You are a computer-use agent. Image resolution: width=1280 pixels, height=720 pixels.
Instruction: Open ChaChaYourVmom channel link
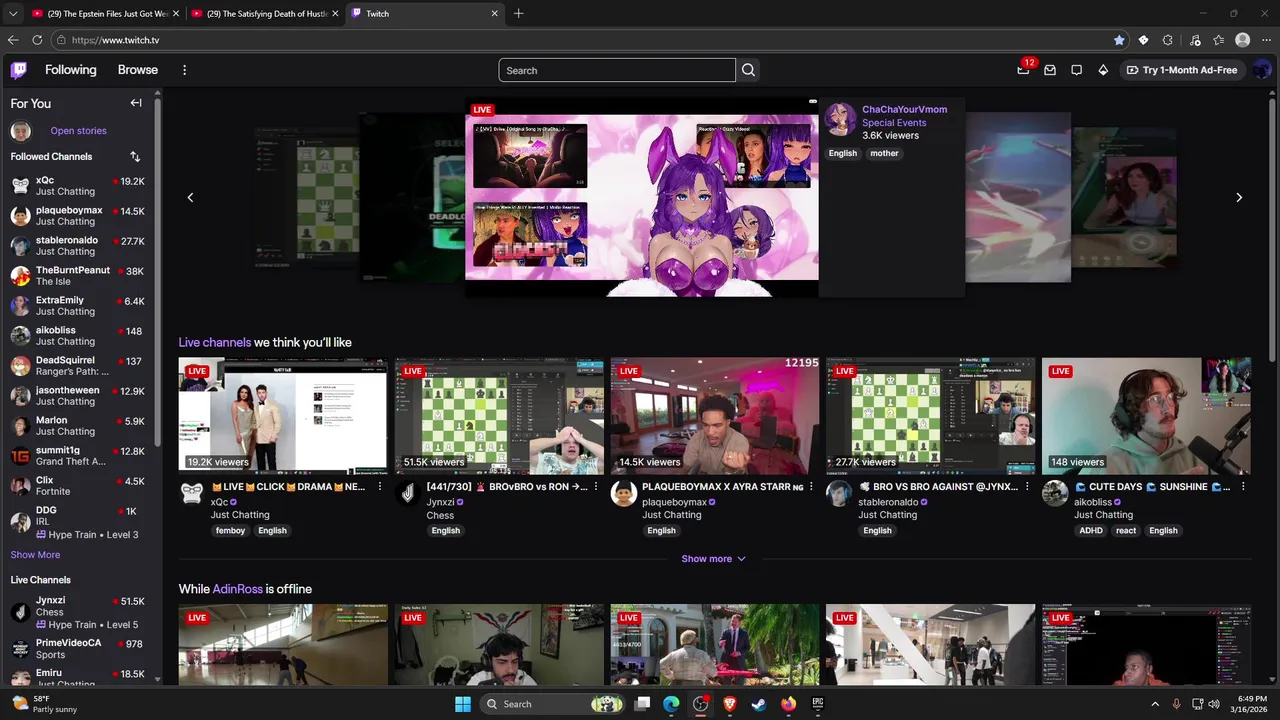pos(904,109)
